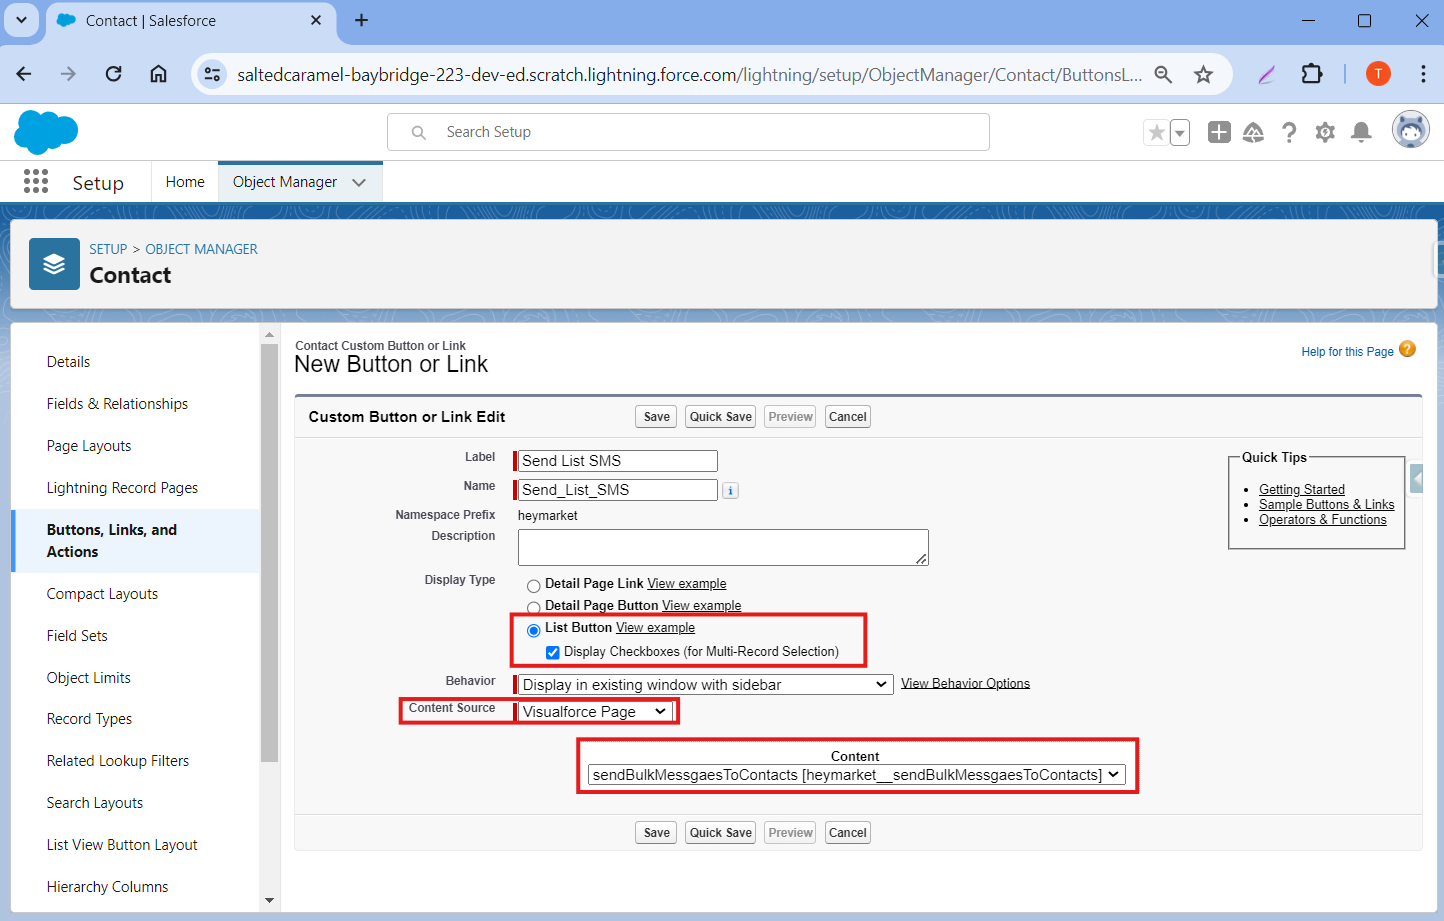Click in the Search Setup box
This screenshot has width=1444, height=921.
pyautogui.click(x=688, y=132)
